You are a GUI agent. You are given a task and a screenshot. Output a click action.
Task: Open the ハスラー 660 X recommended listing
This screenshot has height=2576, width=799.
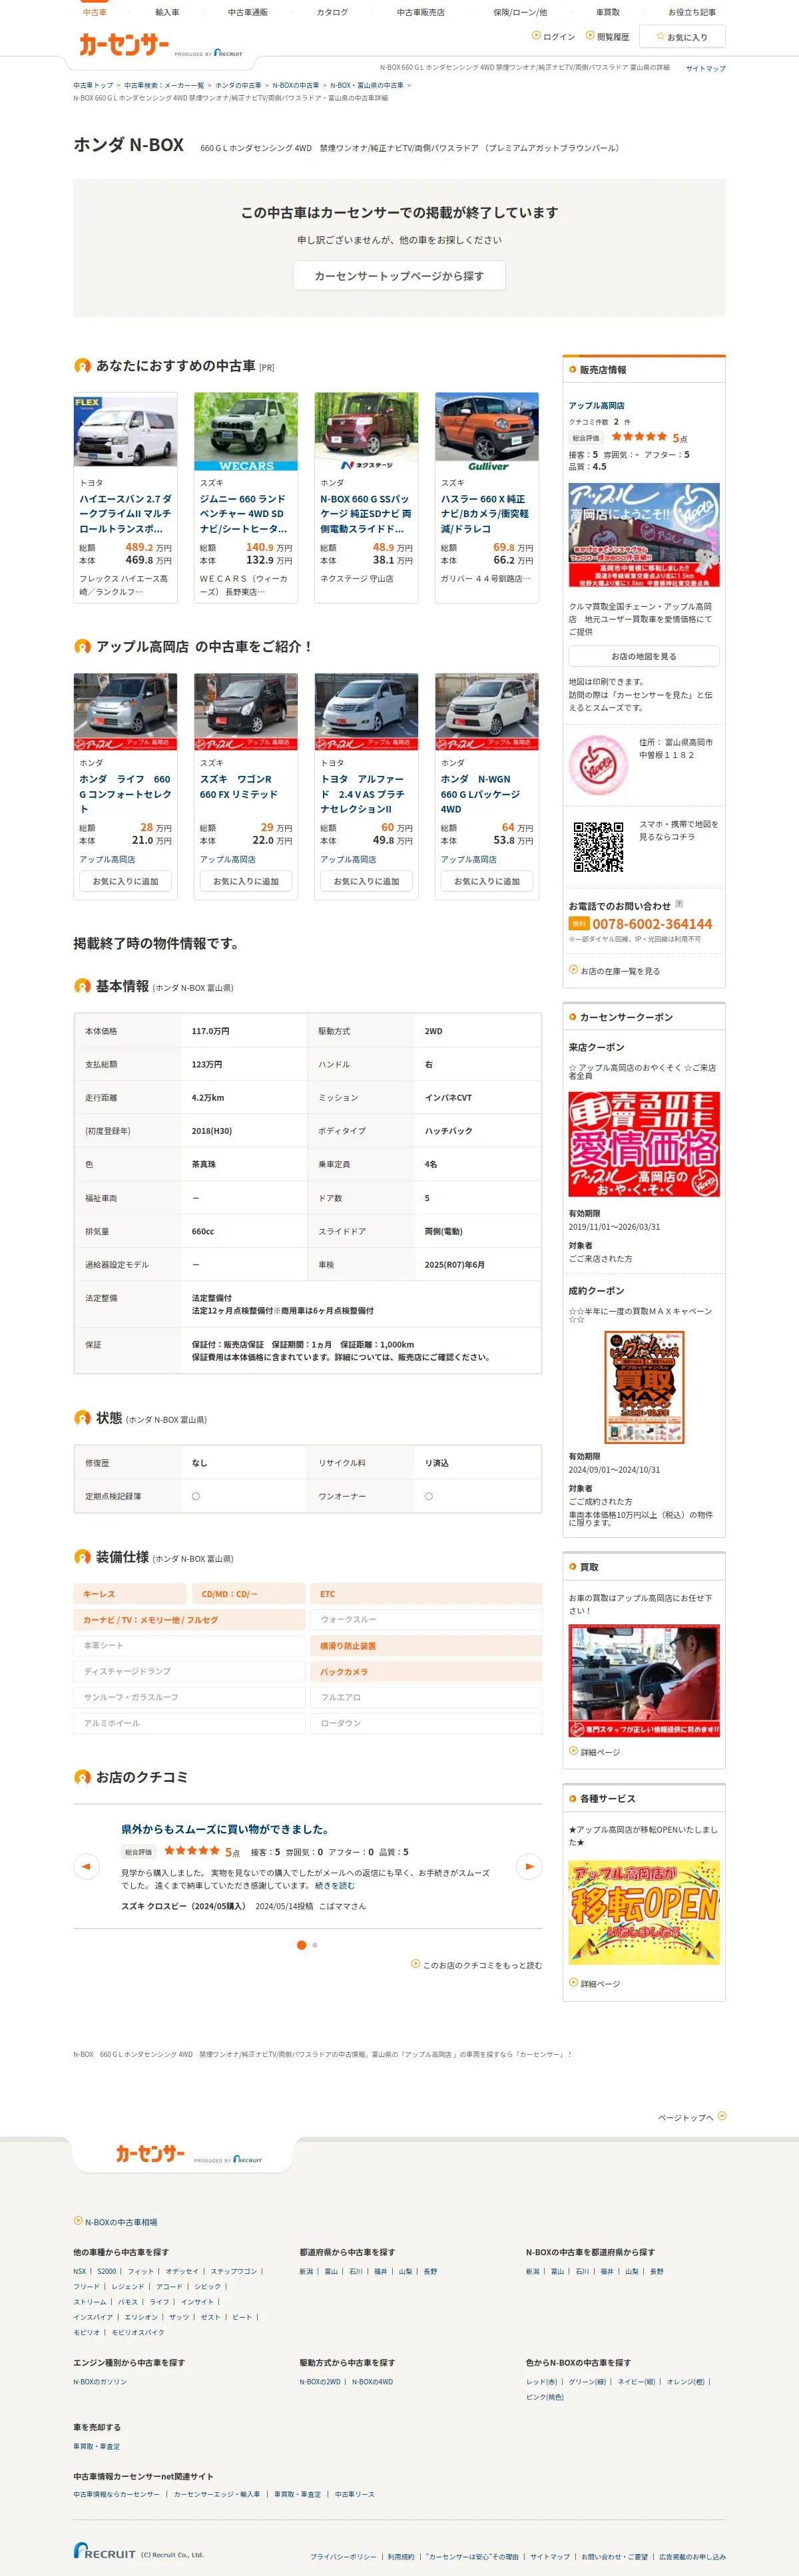(487, 513)
